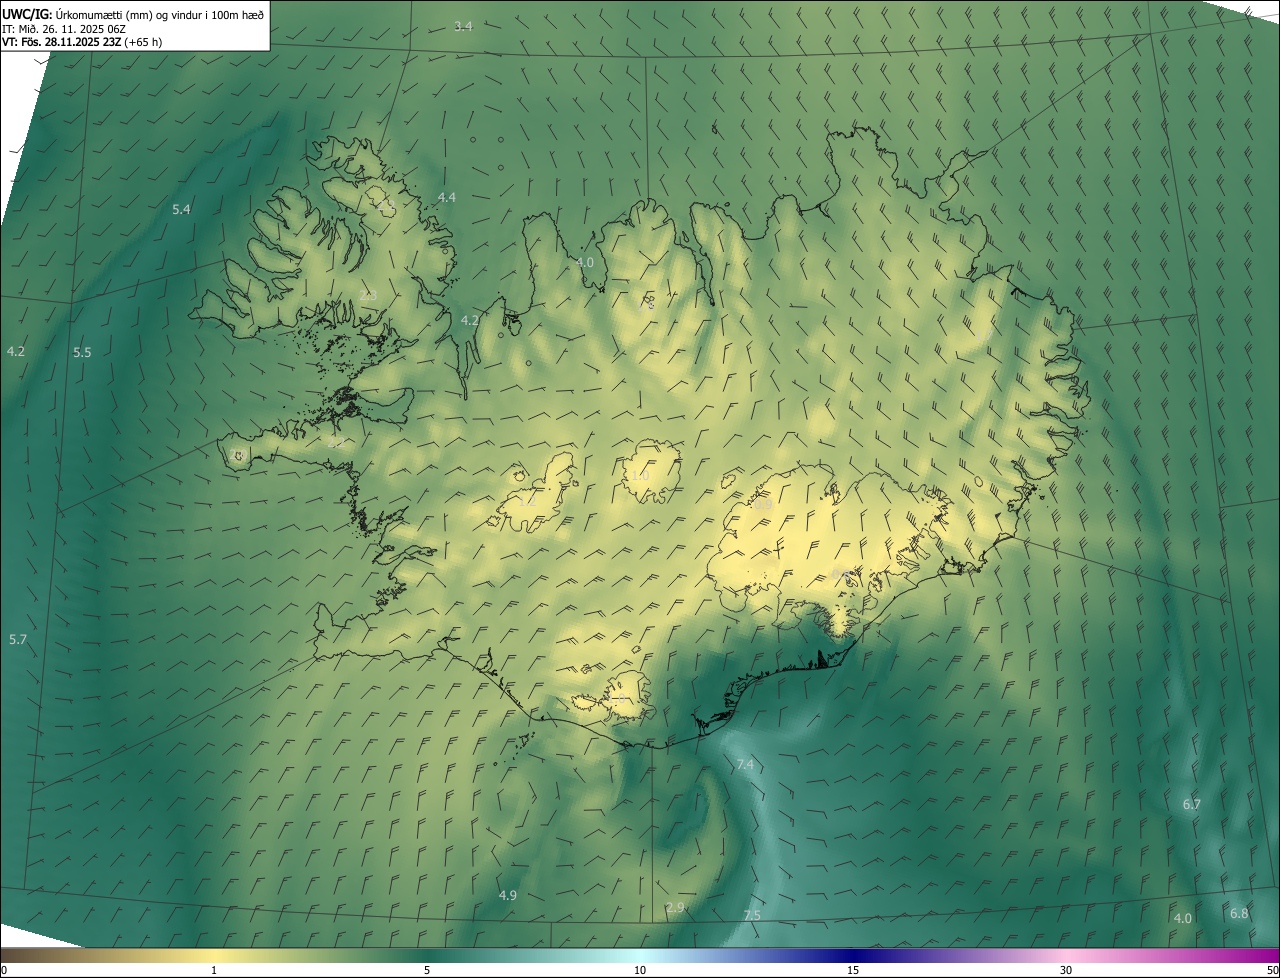Click the 0 tick label on the colour scale

4,970
